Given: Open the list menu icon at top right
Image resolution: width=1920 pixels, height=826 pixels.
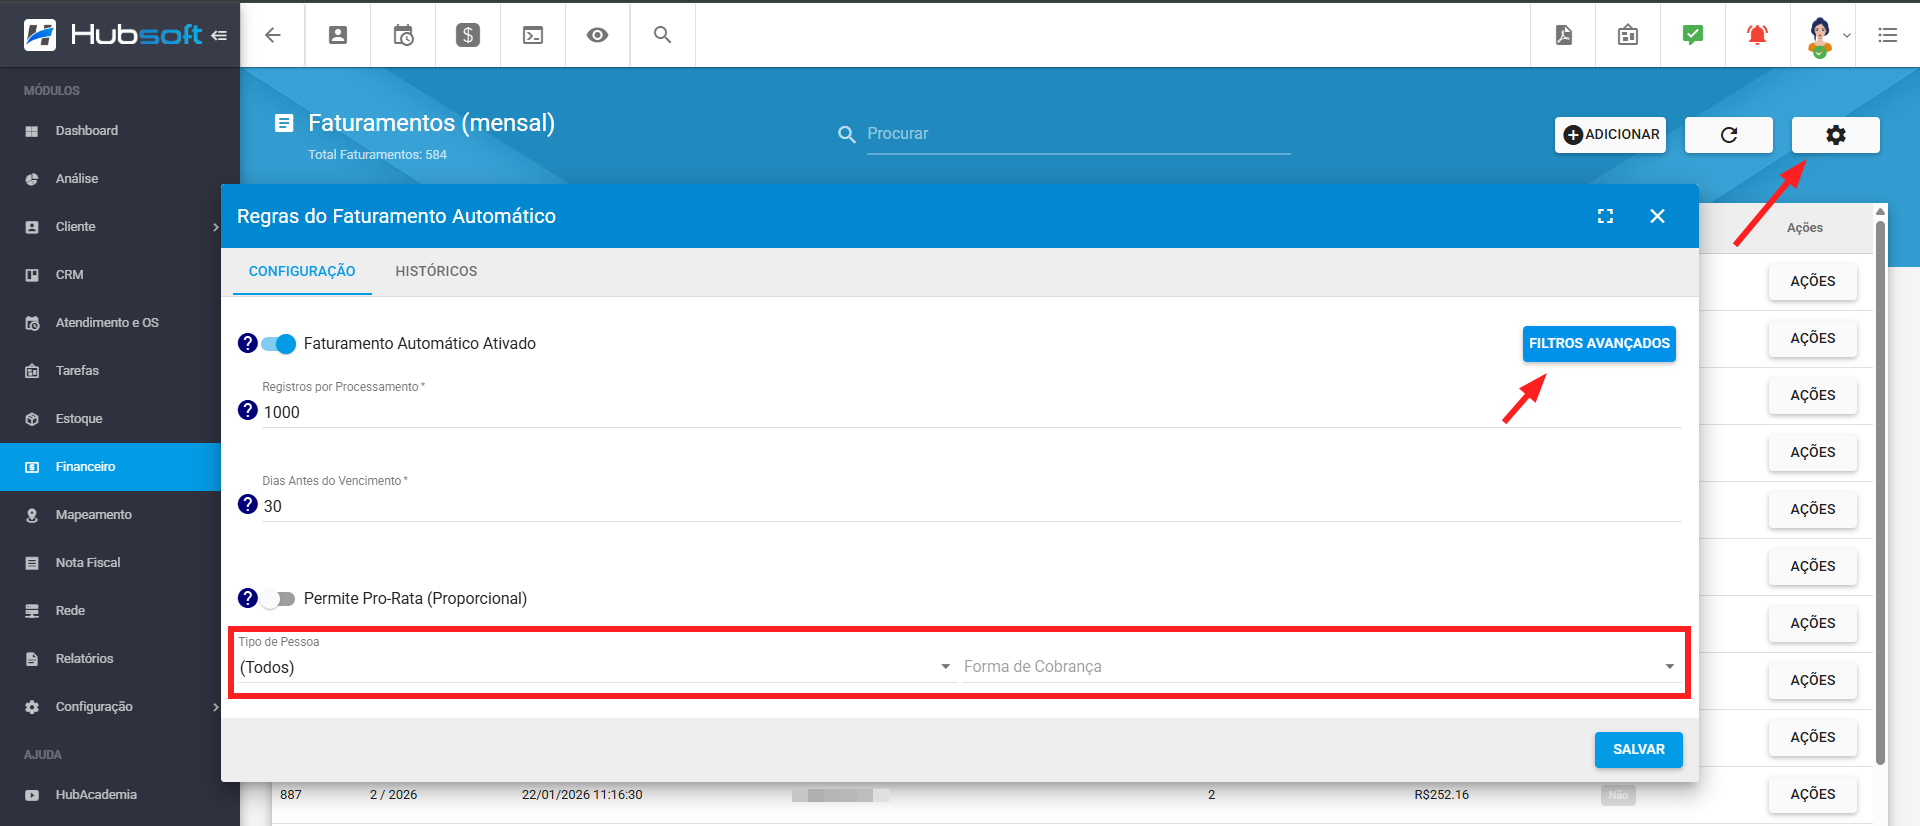Looking at the screenshot, I should point(1888,35).
